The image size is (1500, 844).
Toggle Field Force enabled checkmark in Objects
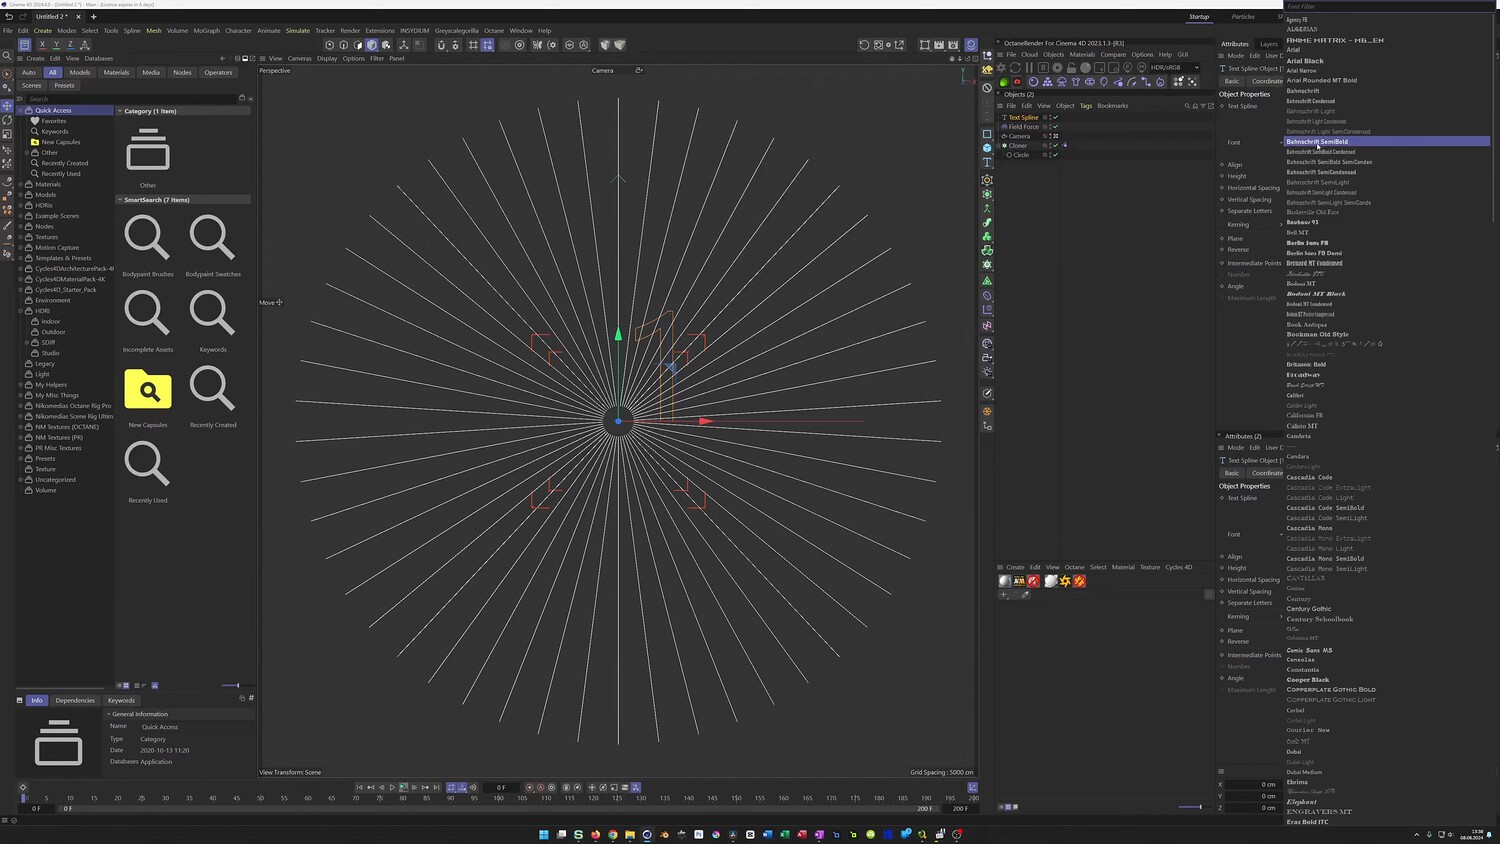(x=1055, y=127)
